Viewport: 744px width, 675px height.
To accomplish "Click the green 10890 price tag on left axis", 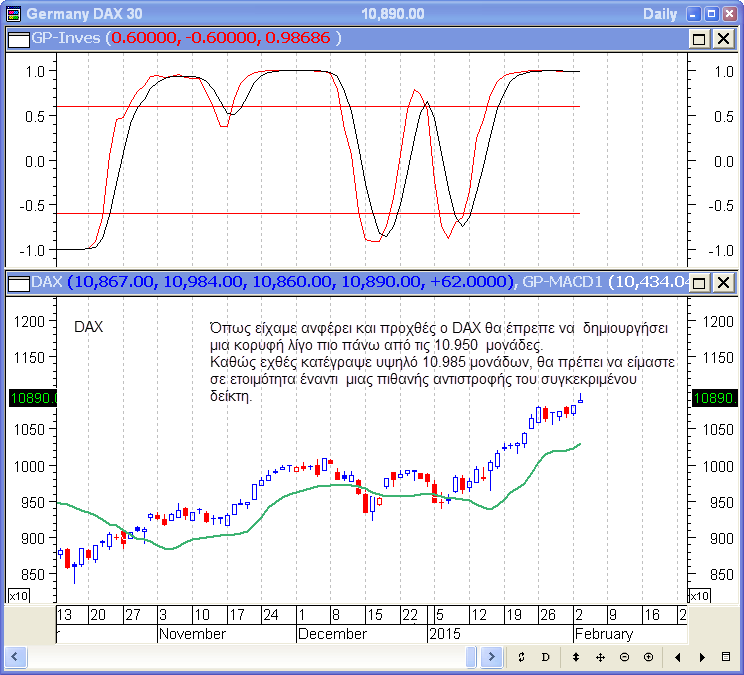I will tap(33, 398).
